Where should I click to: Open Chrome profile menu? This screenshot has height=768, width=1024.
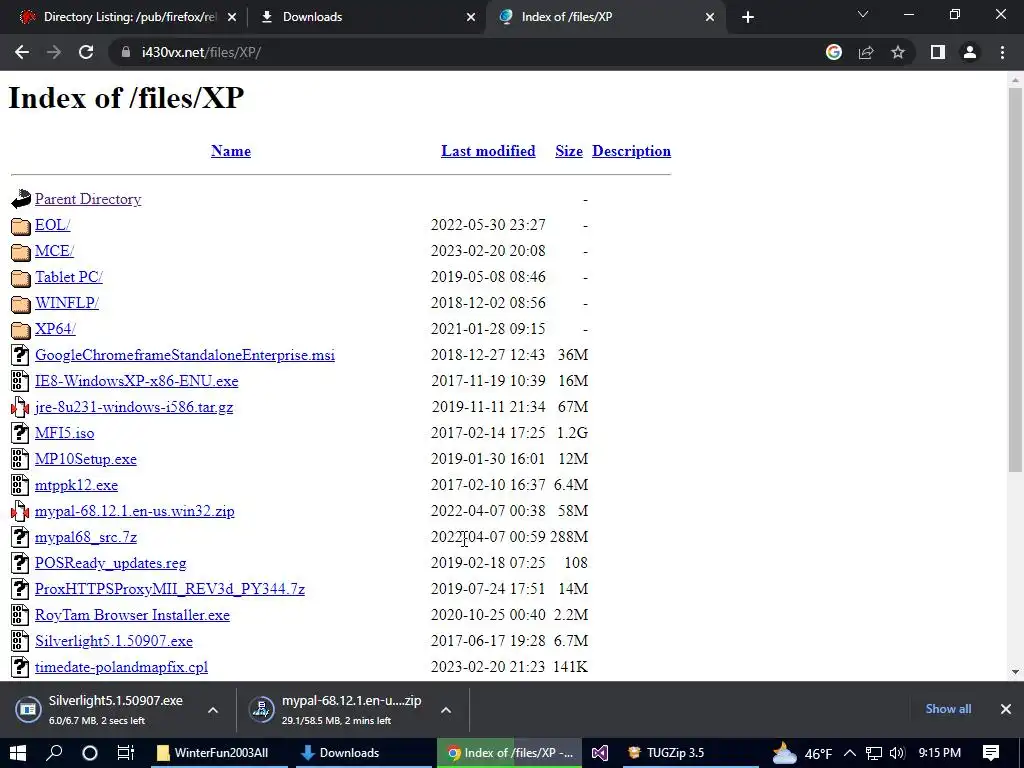click(970, 52)
